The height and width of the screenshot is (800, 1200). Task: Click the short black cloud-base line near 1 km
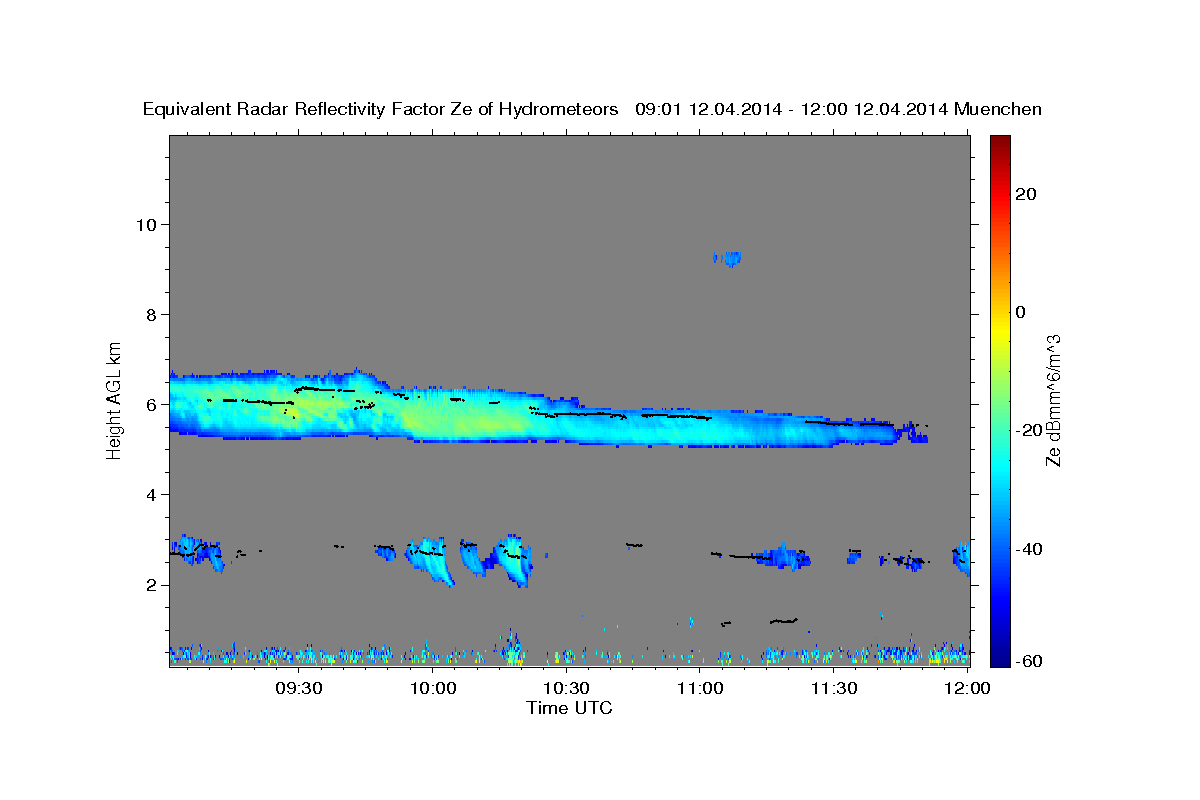click(783, 621)
